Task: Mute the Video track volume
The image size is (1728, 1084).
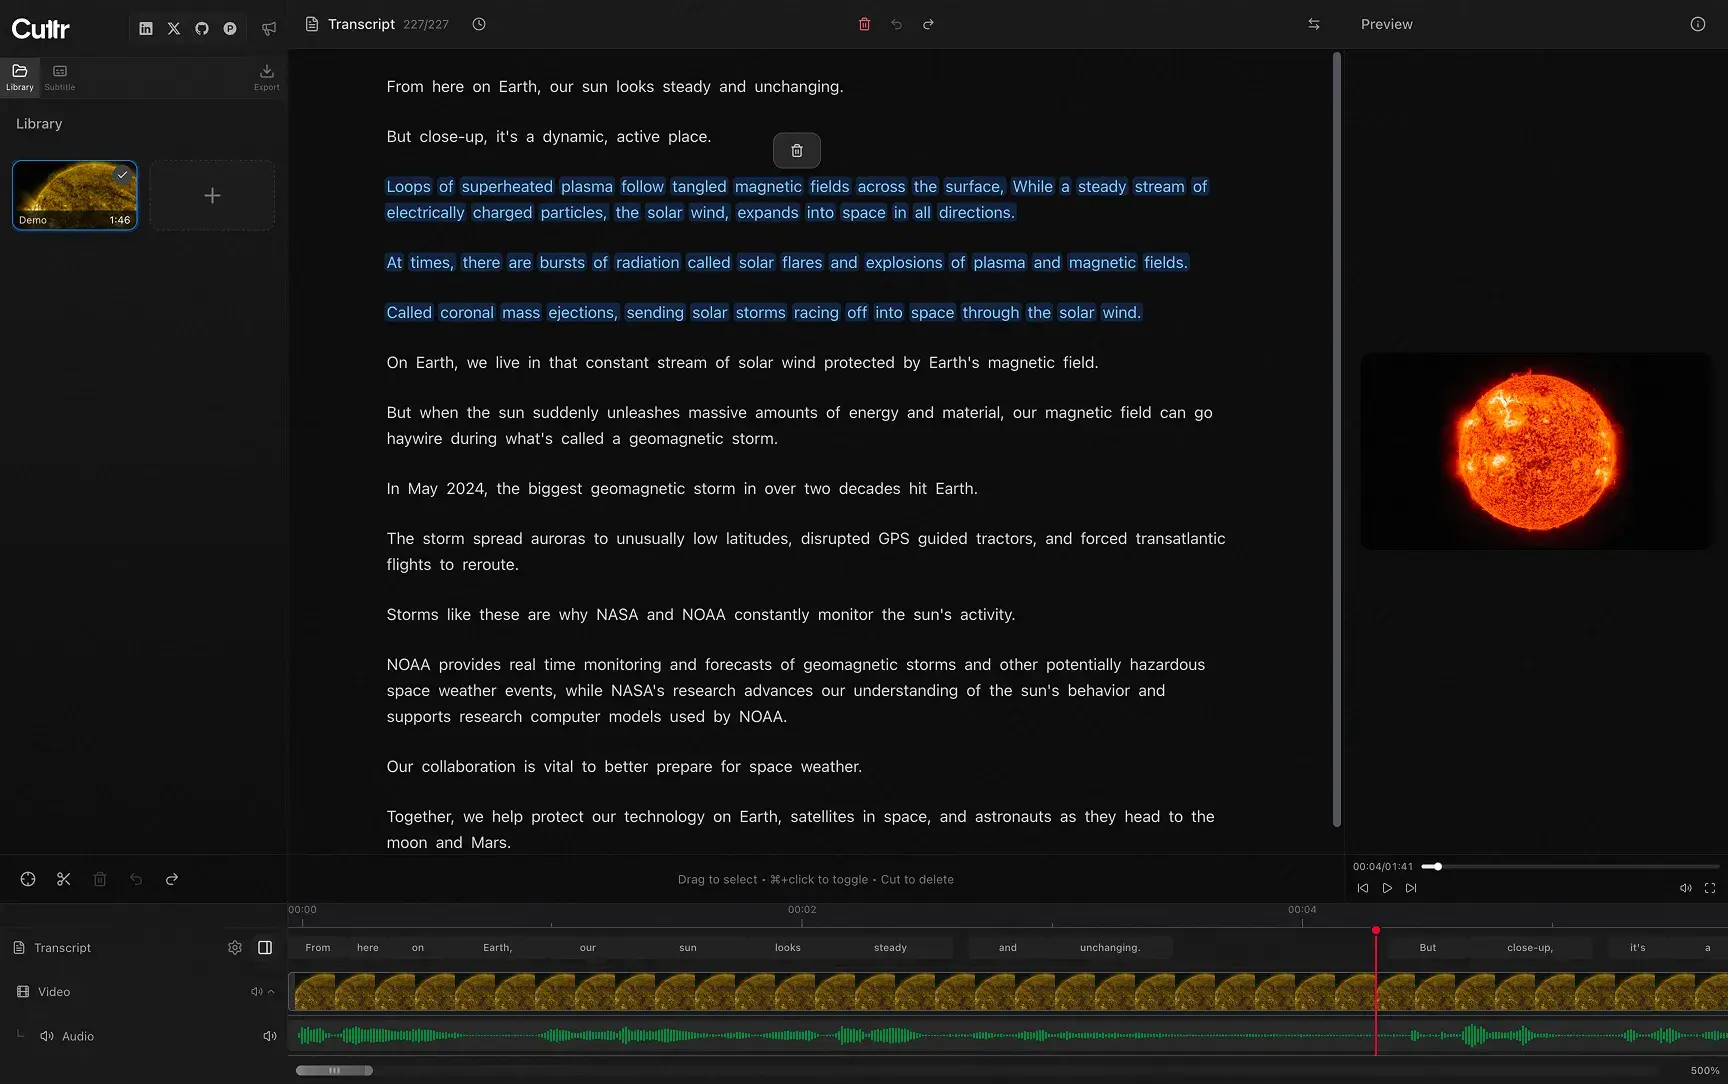Action: point(257,991)
